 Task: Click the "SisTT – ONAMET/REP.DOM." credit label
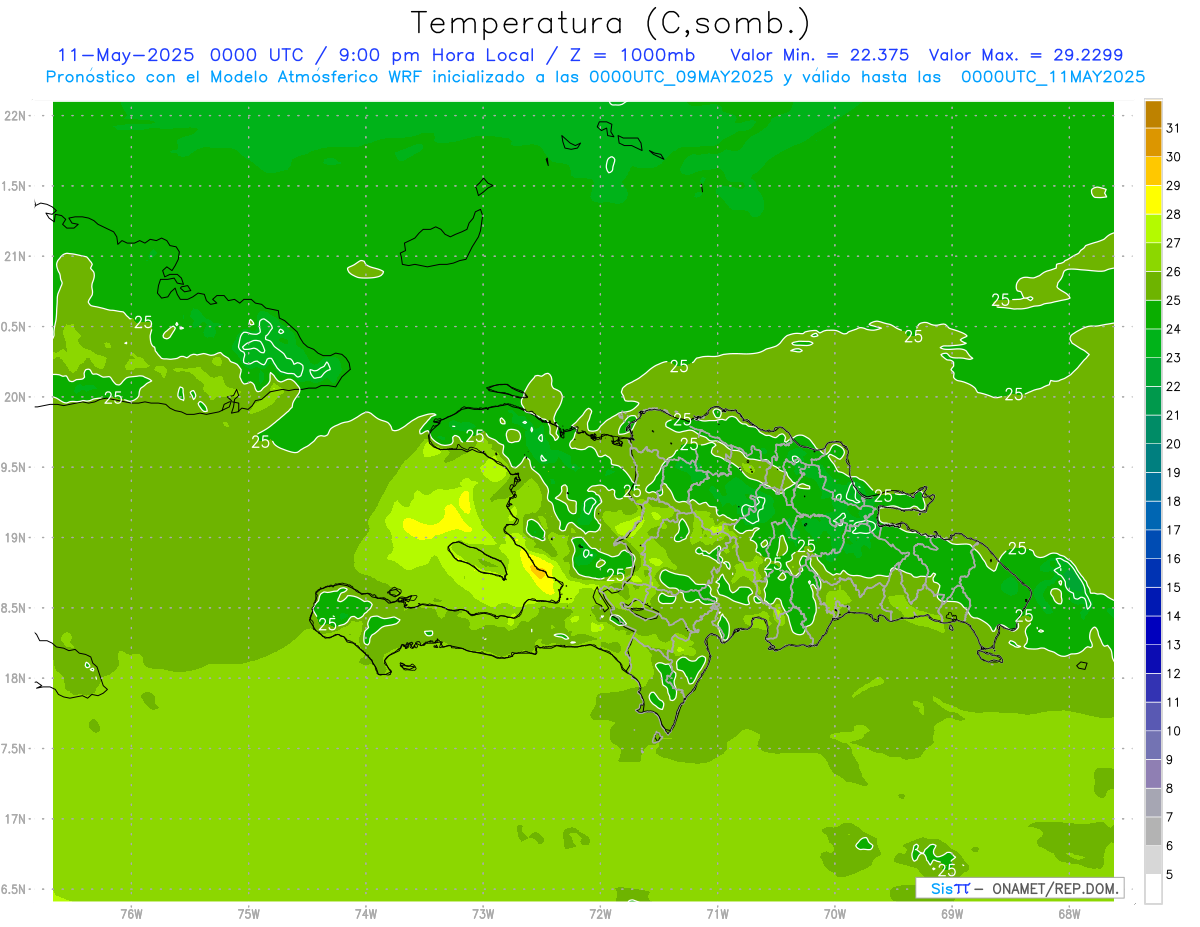[x=1019, y=888]
